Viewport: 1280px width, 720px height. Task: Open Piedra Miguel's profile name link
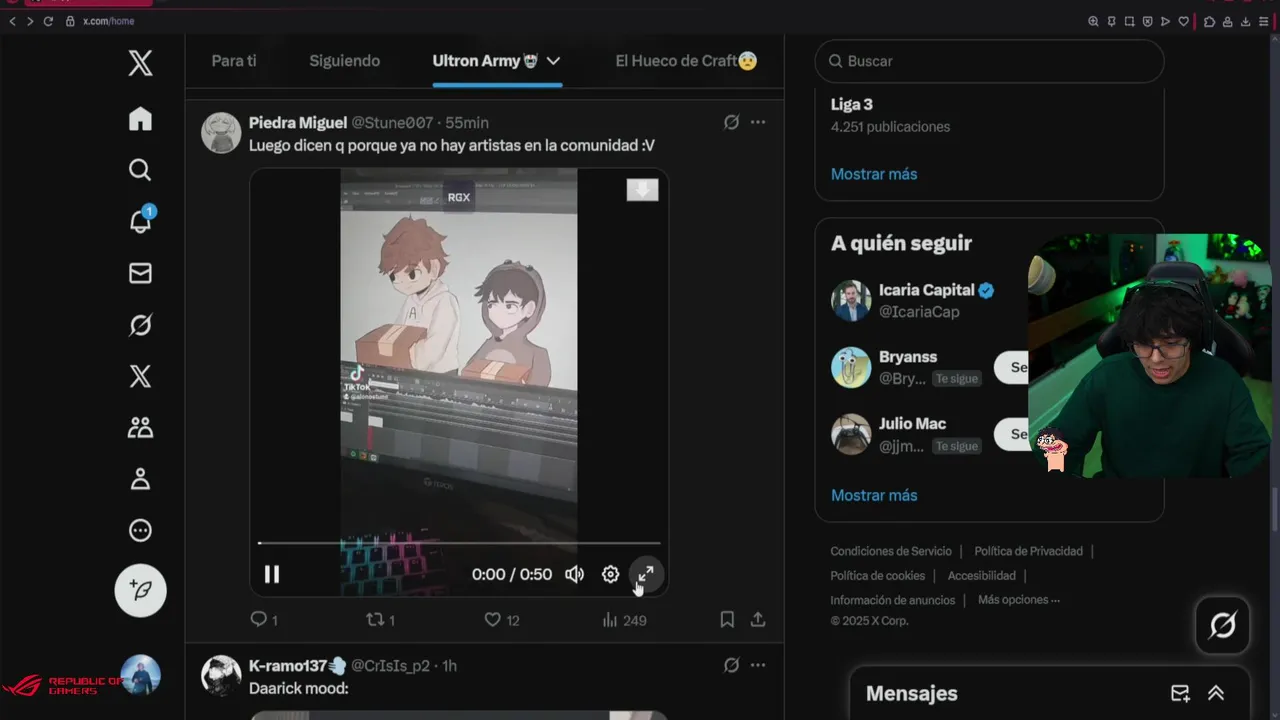pyautogui.click(x=298, y=122)
